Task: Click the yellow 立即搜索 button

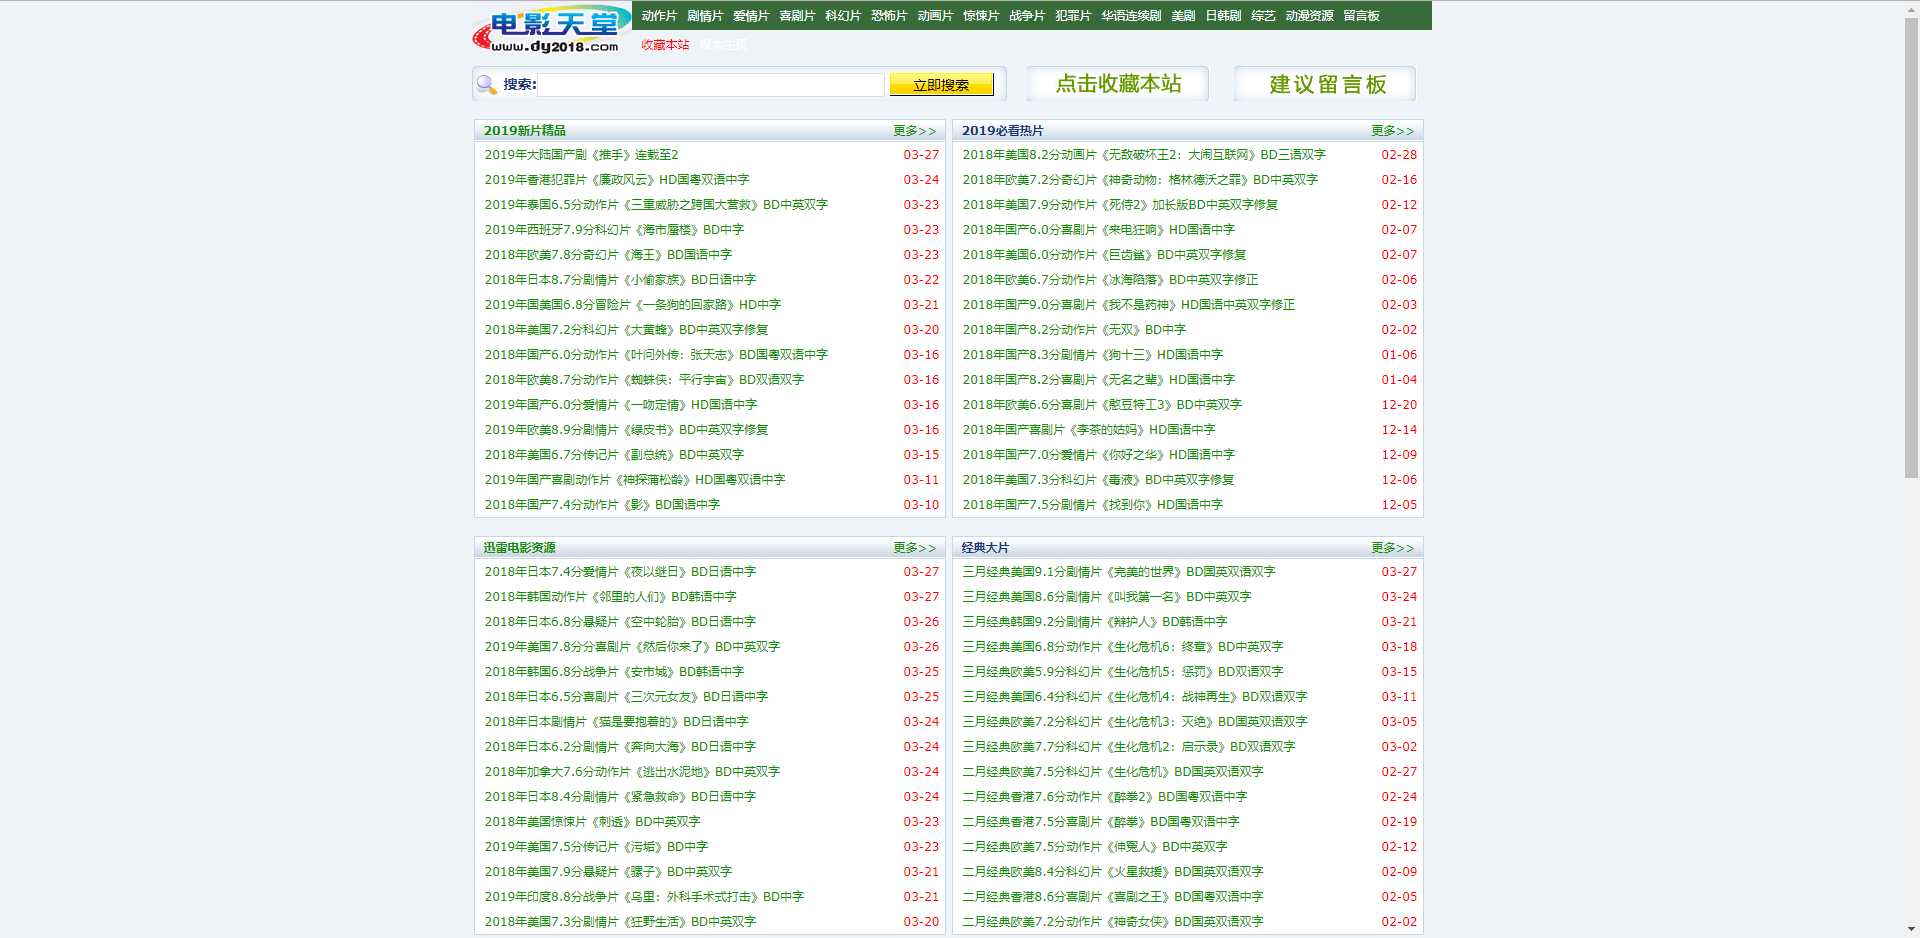Action: pyautogui.click(x=941, y=85)
